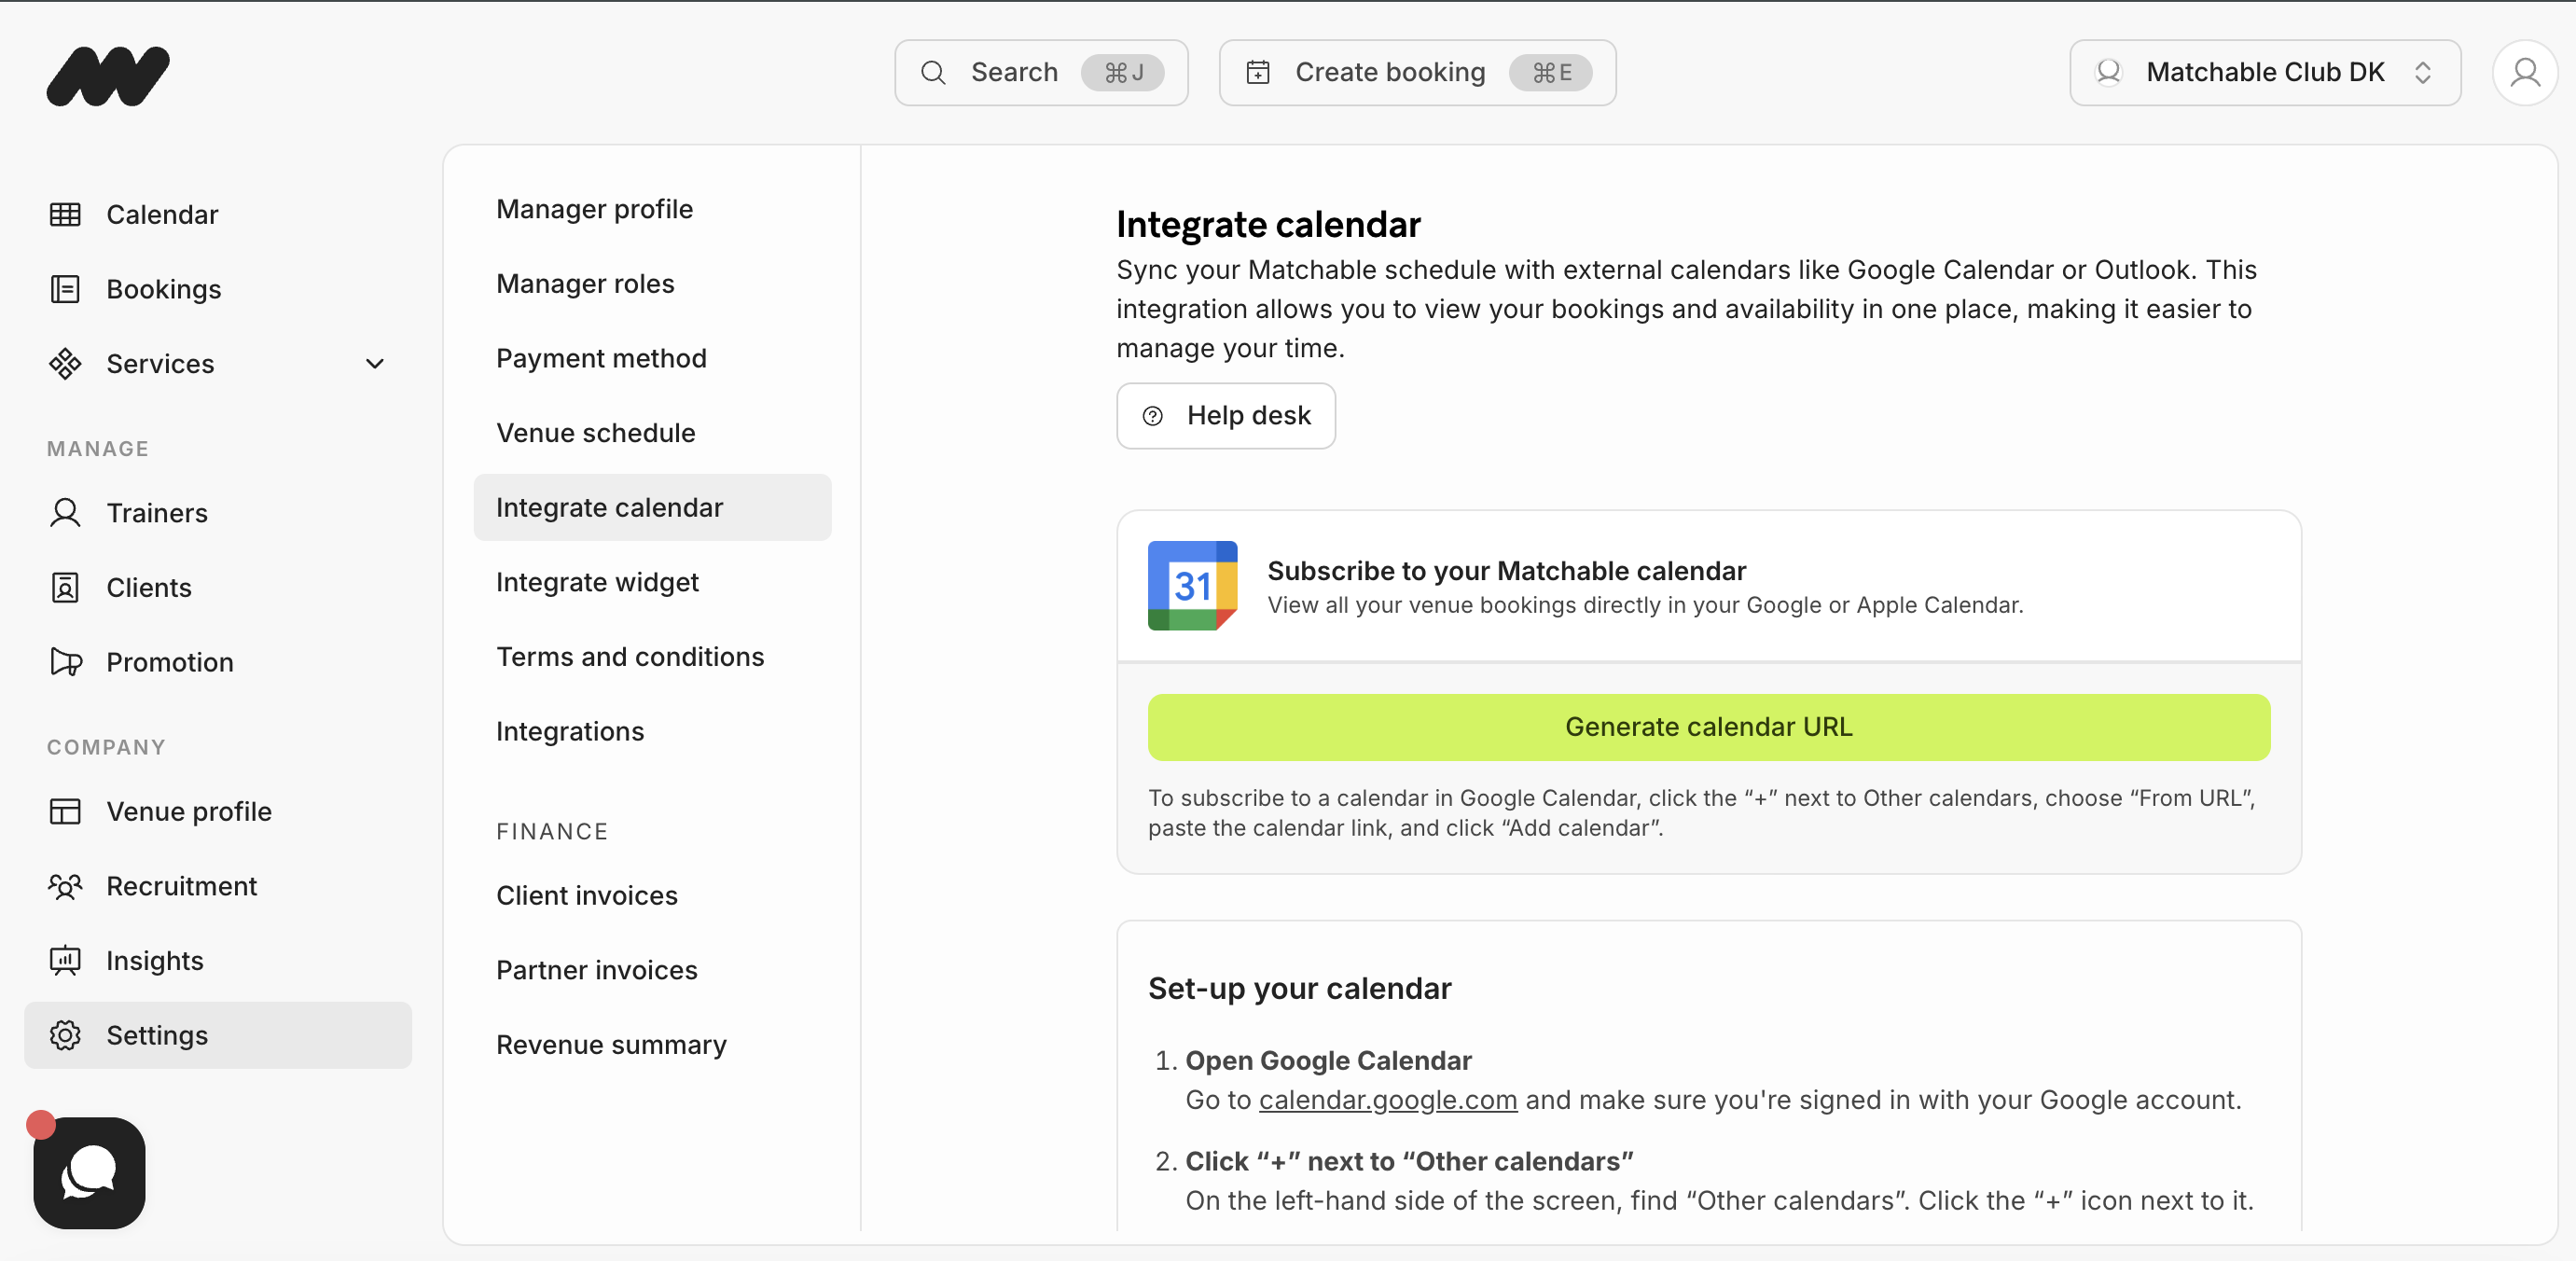Image resolution: width=2576 pixels, height=1261 pixels.
Task: Click the user profile avatar icon
Action: click(x=2524, y=73)
